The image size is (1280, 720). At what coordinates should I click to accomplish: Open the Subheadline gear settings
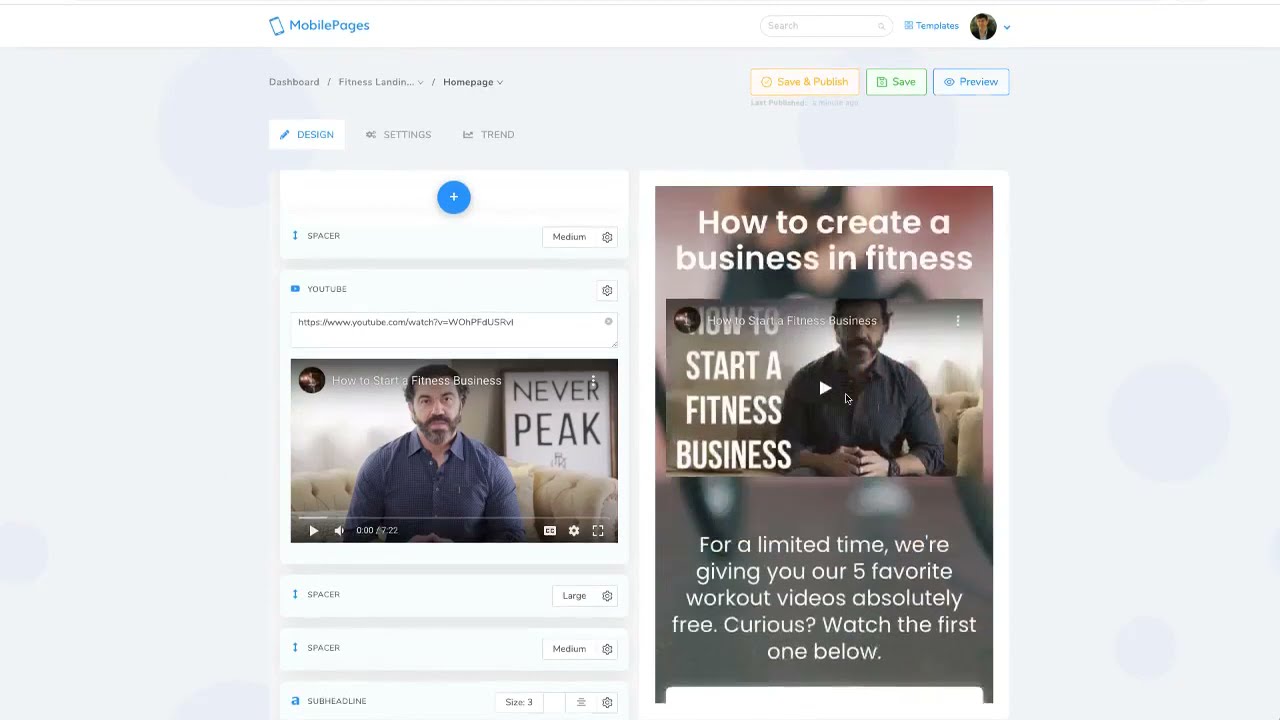[607, 702]
